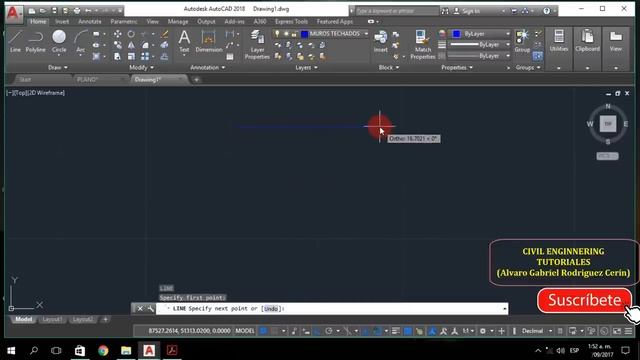The height and width of the screenshot is (360, 640).
Task: Start the Text tool
Action: pos(184,42)
